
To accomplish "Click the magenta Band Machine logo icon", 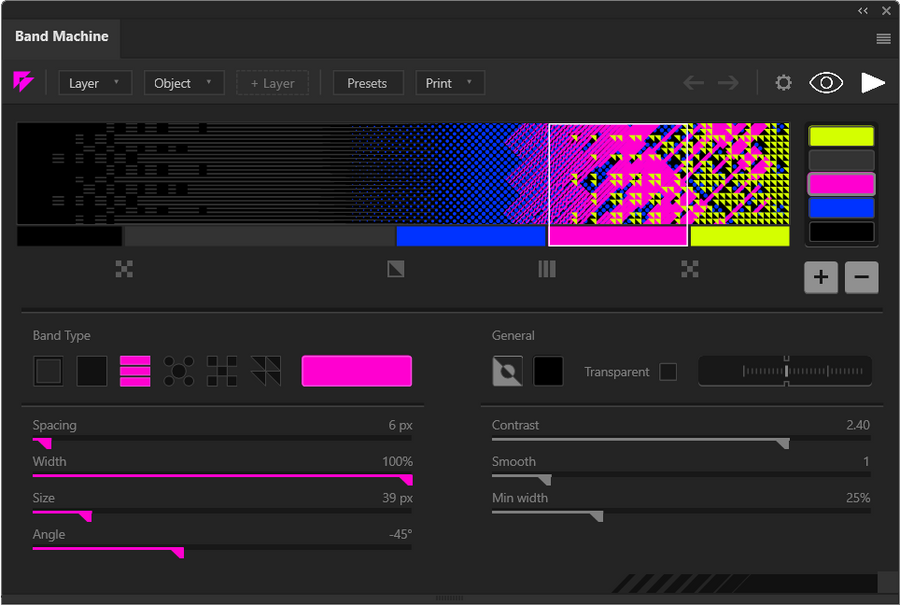I will (x=23, y=82).
